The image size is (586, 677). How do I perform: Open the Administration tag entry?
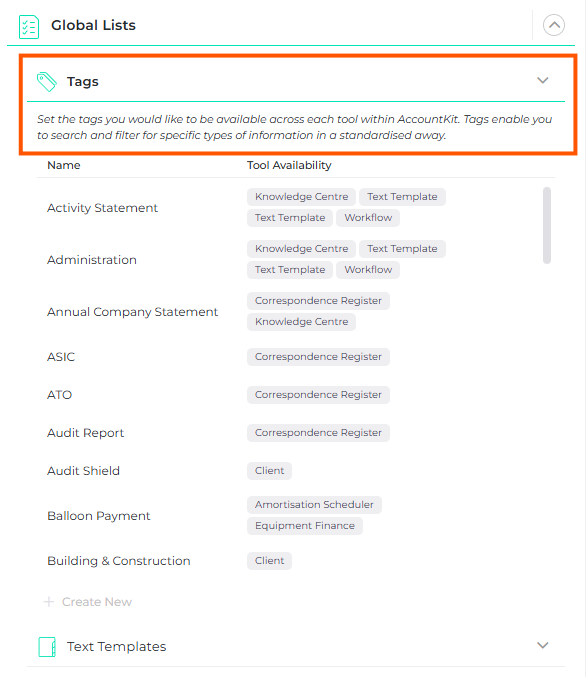(92, 260)
